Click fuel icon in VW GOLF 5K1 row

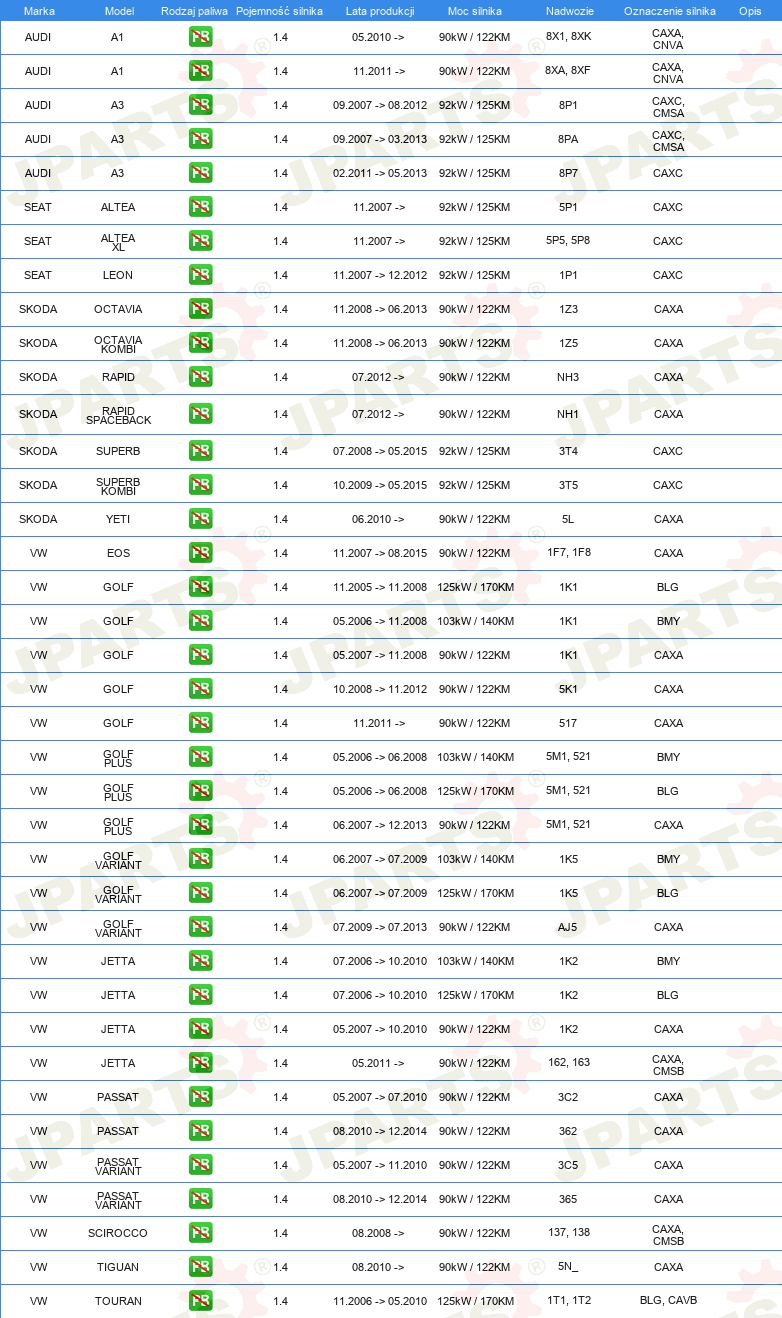[x=201, y=689]
